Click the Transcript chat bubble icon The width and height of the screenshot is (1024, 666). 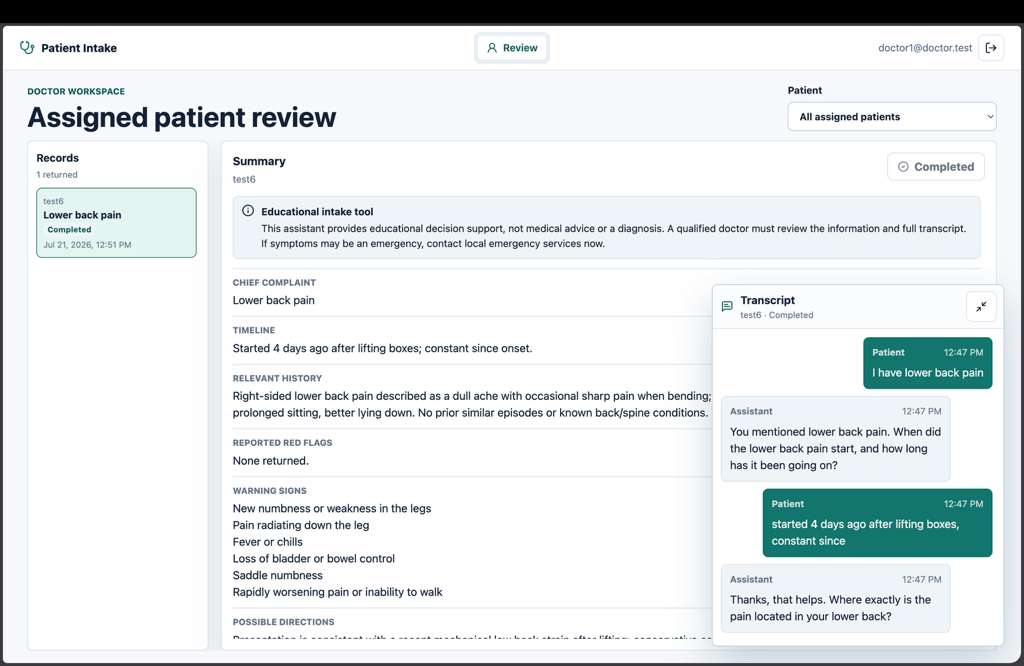[x=727, y=306]
